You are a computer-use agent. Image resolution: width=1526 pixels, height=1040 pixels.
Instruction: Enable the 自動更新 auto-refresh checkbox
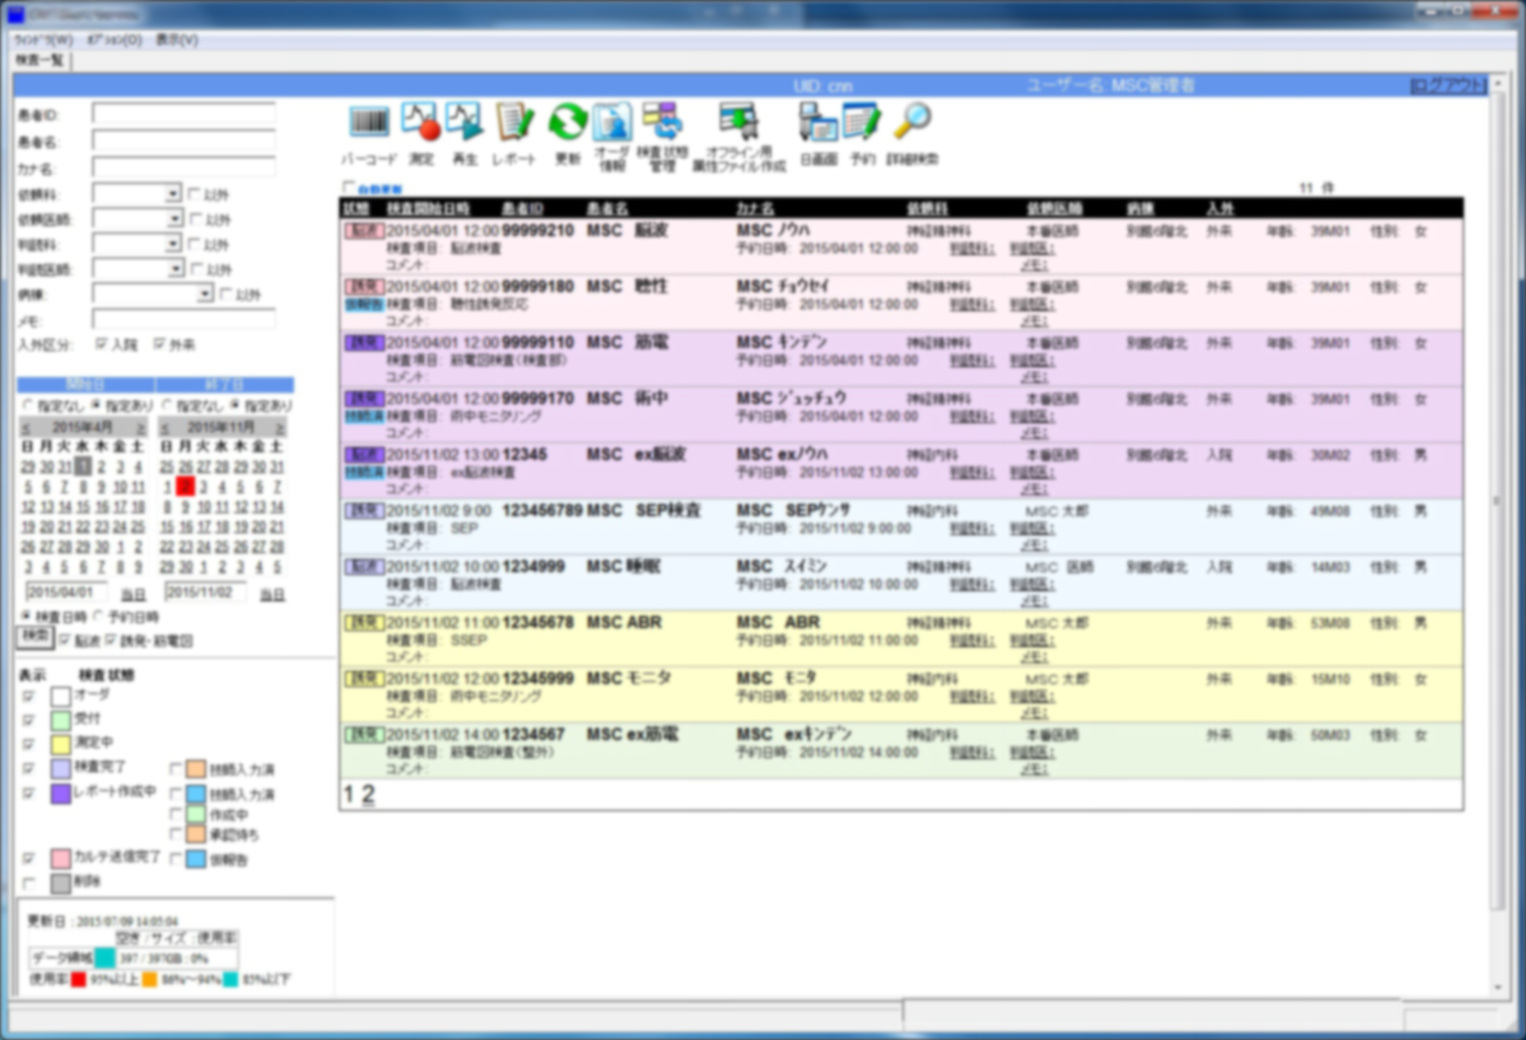click(348, 187)
